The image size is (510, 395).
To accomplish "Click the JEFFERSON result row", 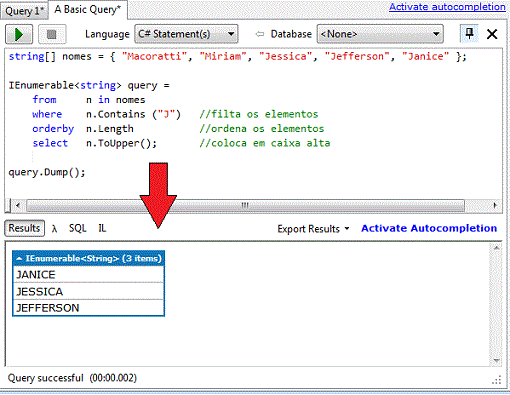I will [x=88, y=308].
